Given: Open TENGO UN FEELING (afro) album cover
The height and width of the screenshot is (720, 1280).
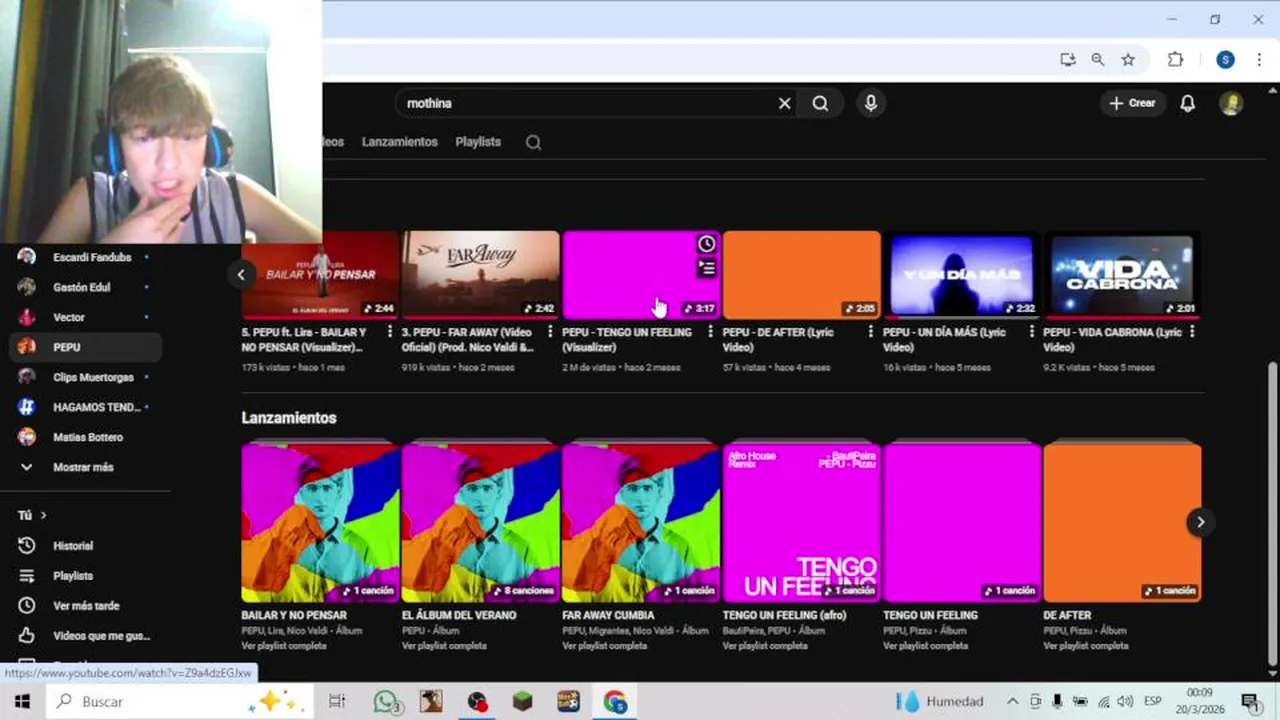Looking at the screenshot, I should coord(801,521).
